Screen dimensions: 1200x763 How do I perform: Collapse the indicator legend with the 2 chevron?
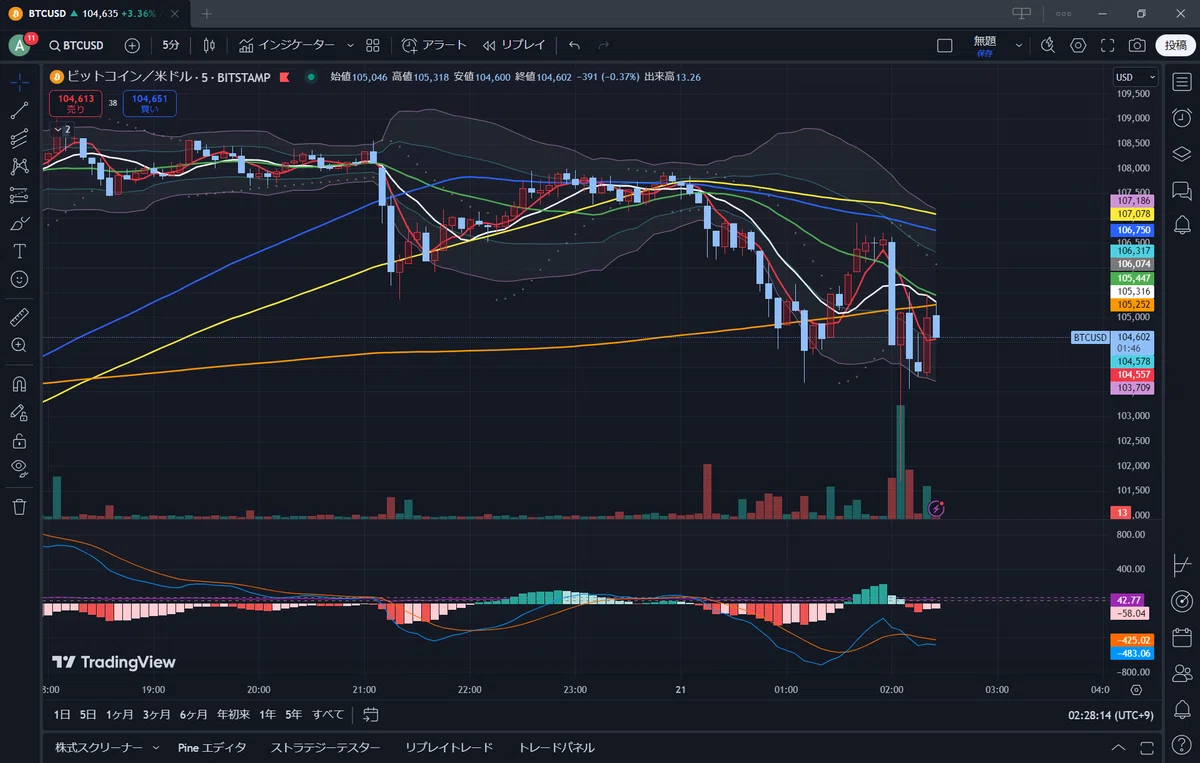(62, 129)
